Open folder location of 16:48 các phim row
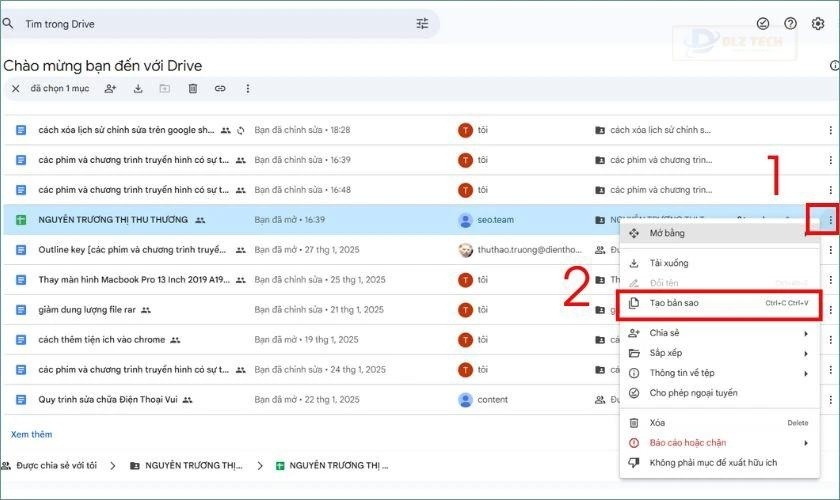The width and height of the screenshot is (840, 500). pyautogui.click(x=654, y=190)
